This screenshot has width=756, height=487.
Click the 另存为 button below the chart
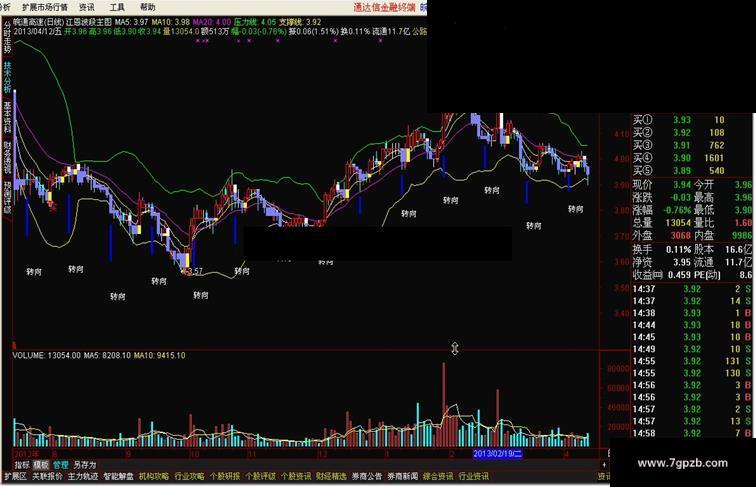pyautogui.click(x=84, y=465)
